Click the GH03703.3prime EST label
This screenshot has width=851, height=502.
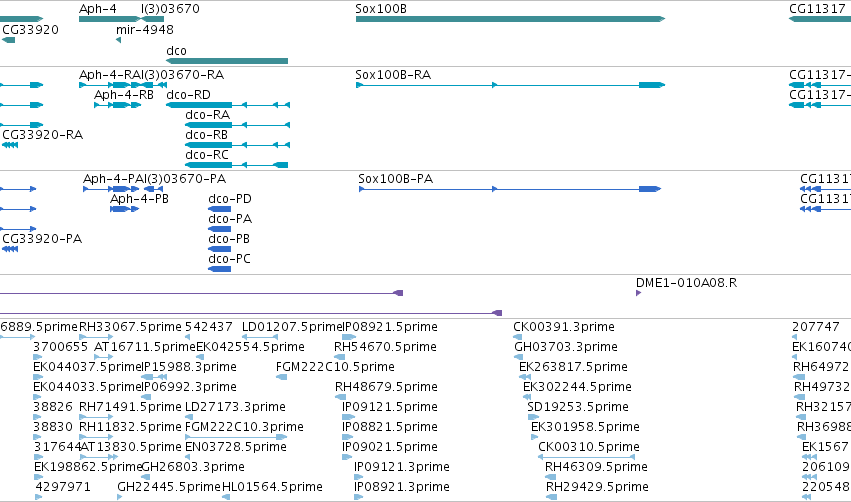click(x=566, y=347)
